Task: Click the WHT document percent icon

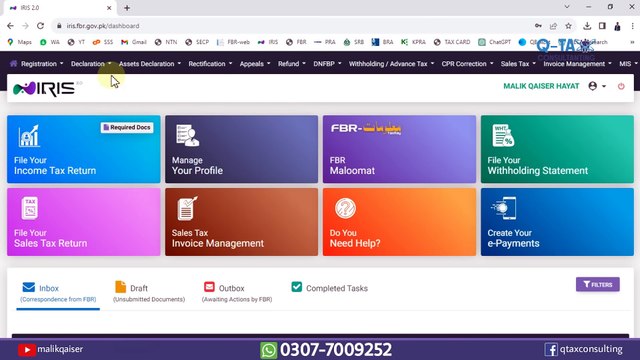Action: tap(503, 136)
